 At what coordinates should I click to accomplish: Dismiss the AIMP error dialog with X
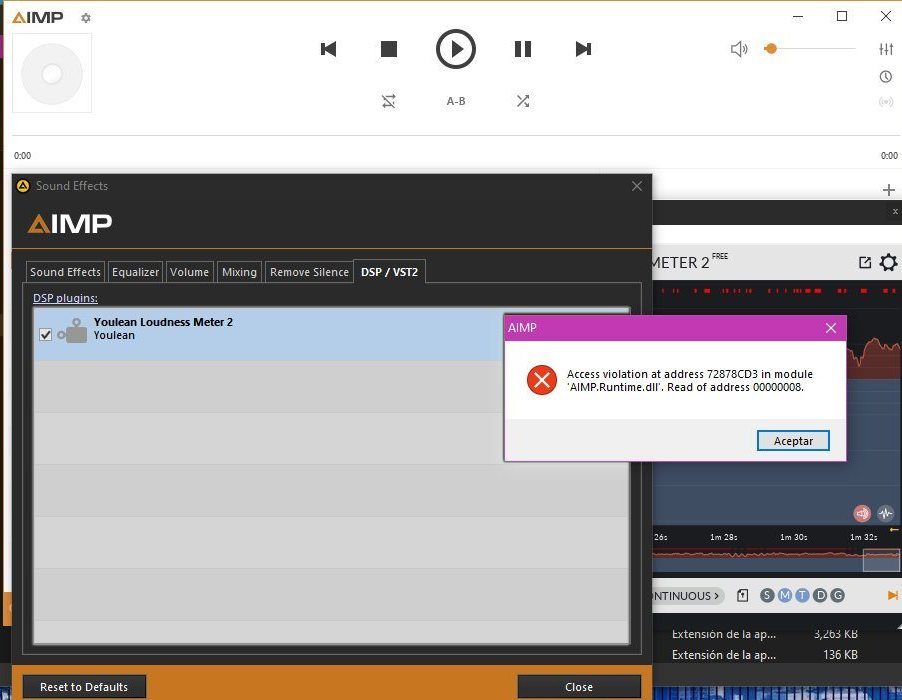tap(831, 328)
